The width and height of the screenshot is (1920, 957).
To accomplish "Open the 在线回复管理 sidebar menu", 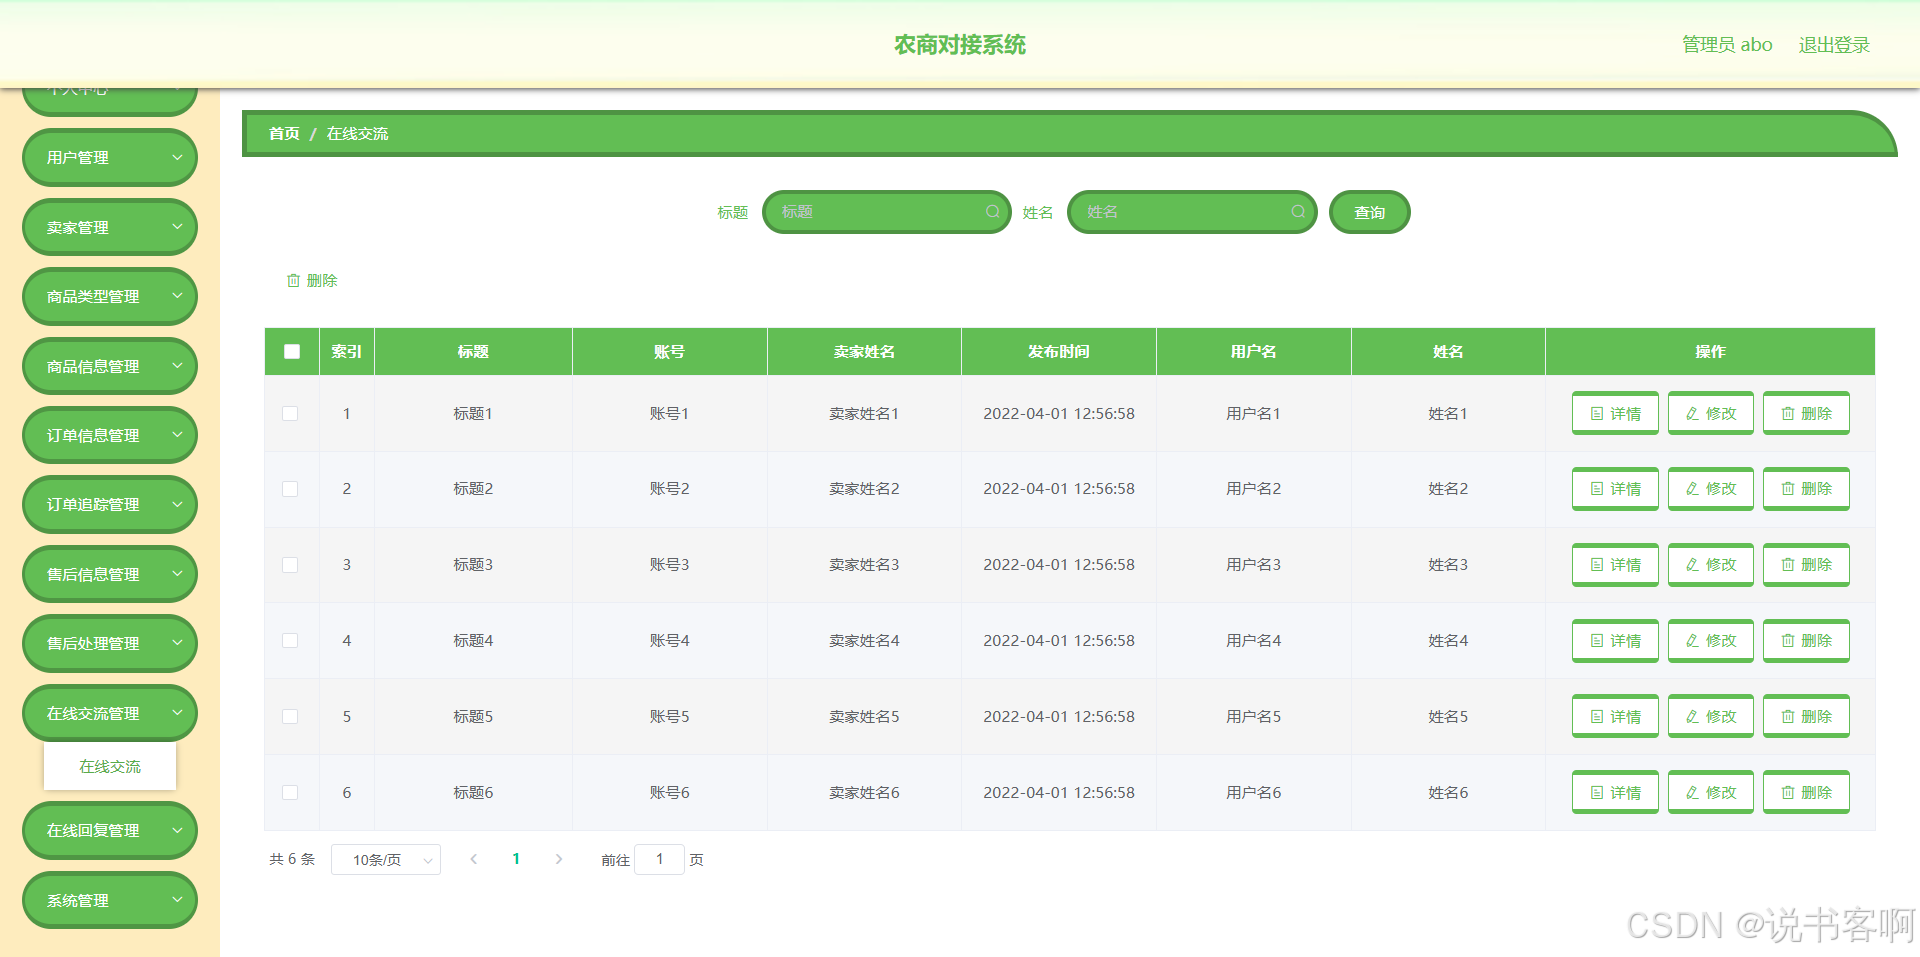I will pyautogui.click(x=110, y=830).
